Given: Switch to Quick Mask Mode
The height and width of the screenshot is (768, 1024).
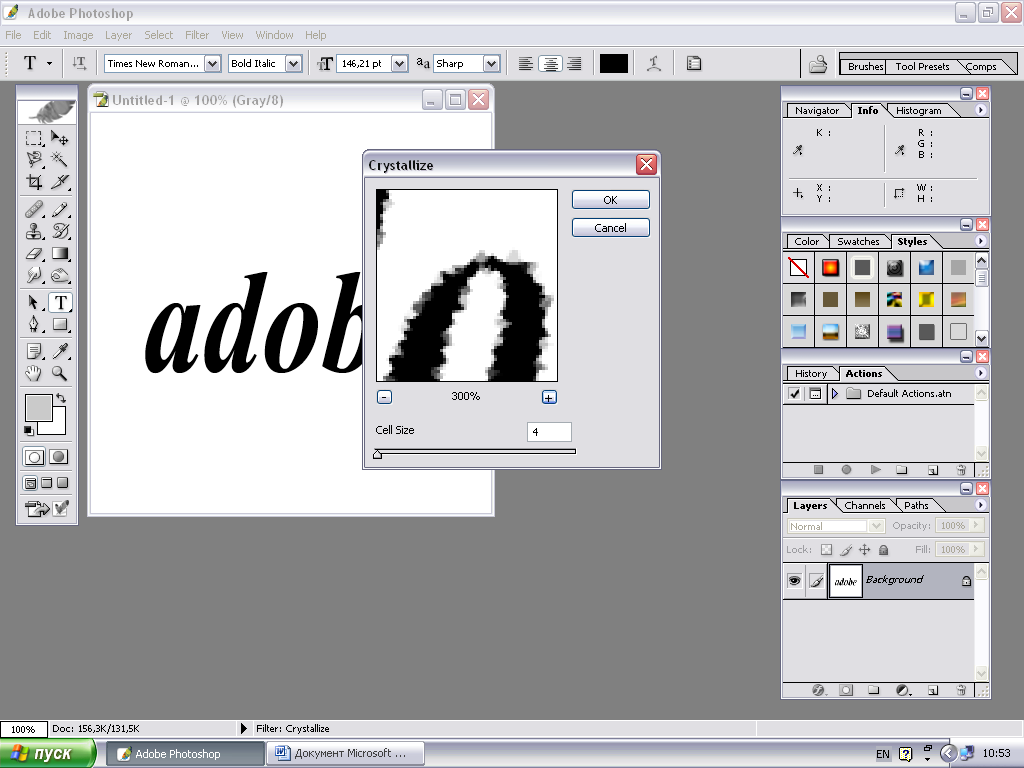Looking at the screenshot, I should (59, 457).
